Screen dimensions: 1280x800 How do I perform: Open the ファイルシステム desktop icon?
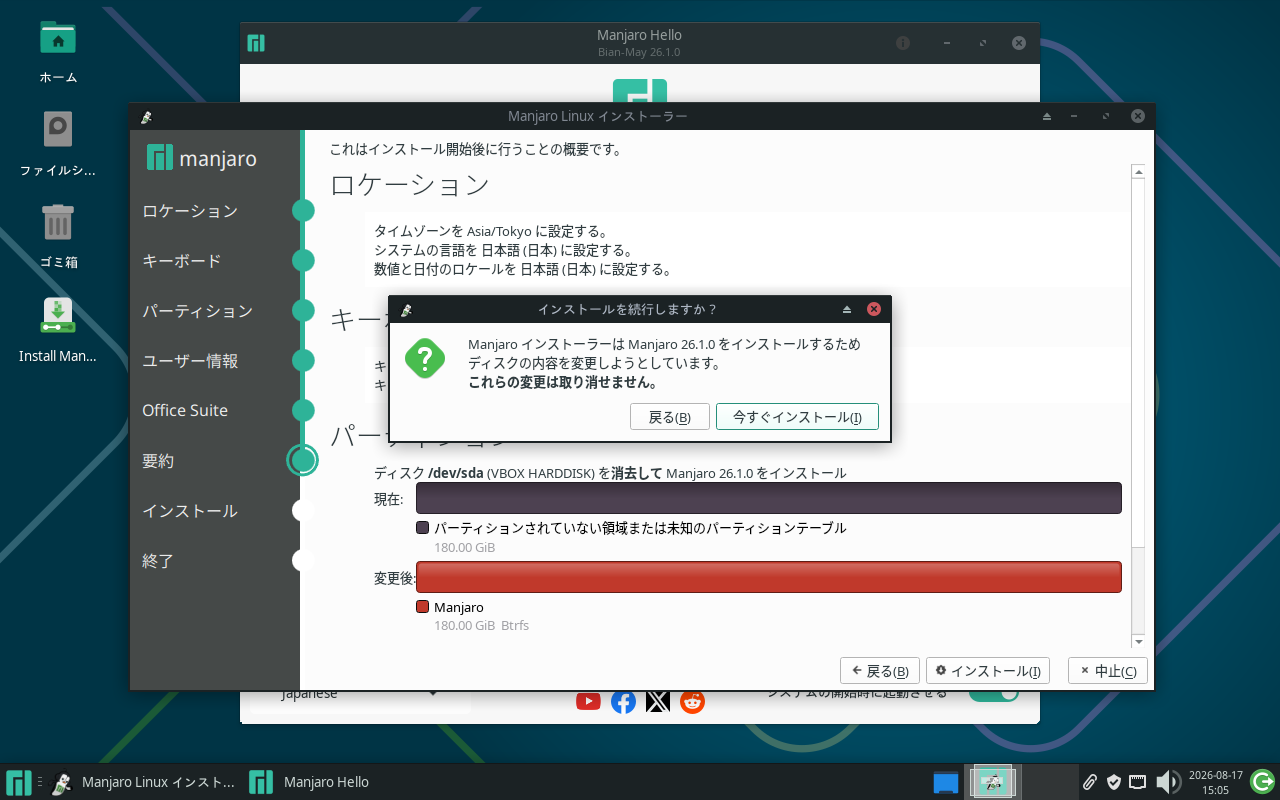tap(58, 130)
